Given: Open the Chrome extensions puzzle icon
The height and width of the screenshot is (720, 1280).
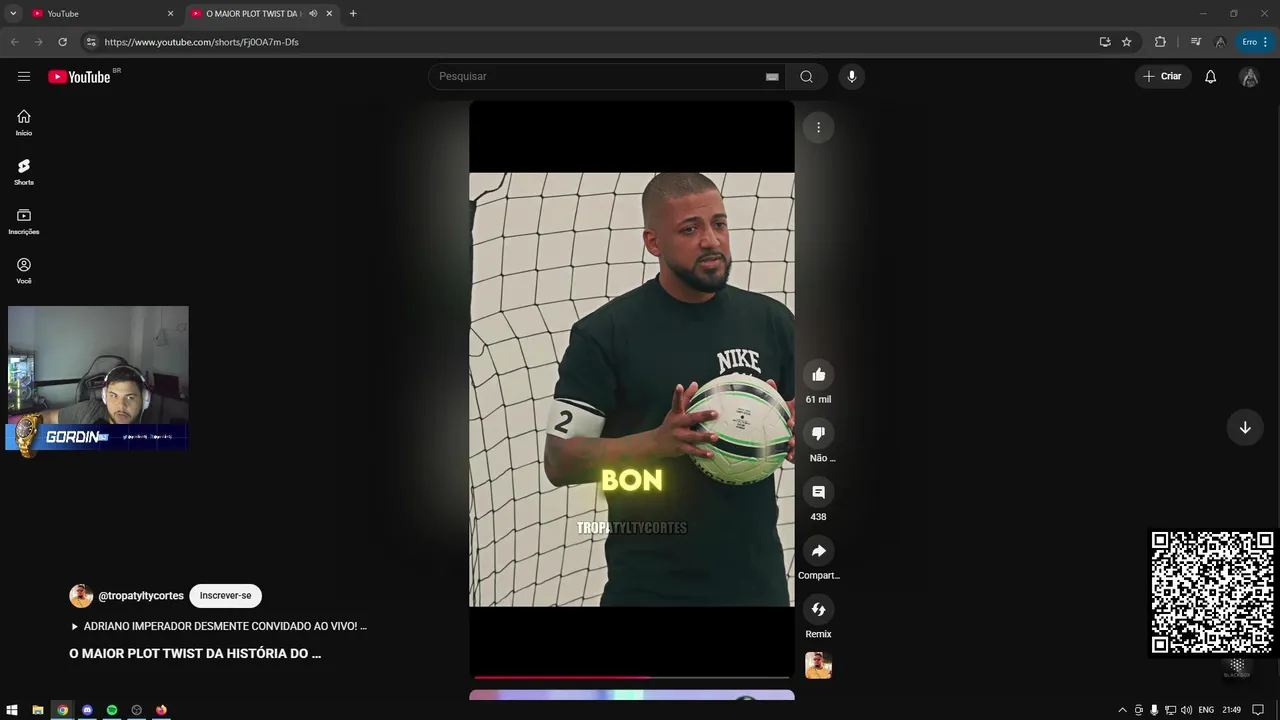Looking at the screenshot, I should [1160, 42].
